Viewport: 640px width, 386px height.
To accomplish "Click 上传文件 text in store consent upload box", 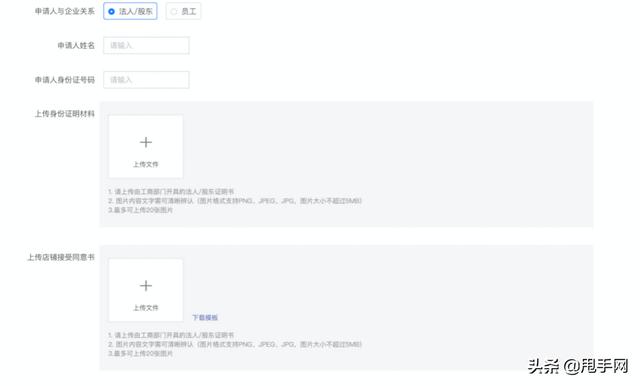I will pyautogui.click(x=146, y=308).
